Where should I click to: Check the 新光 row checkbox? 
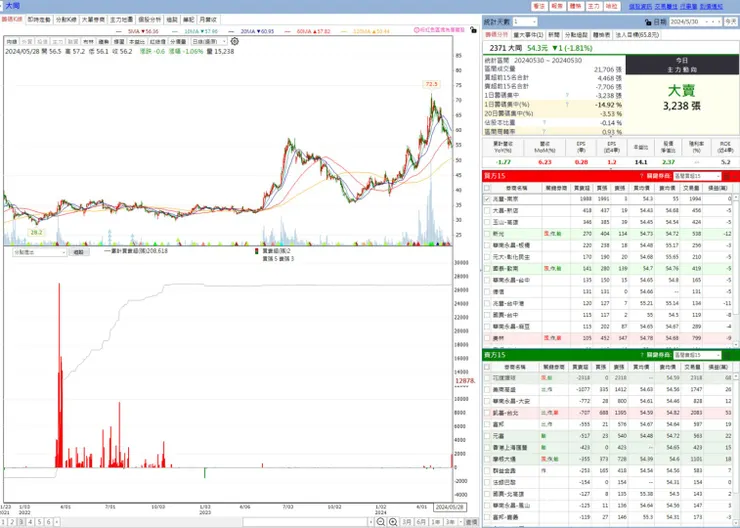(487, 234)
